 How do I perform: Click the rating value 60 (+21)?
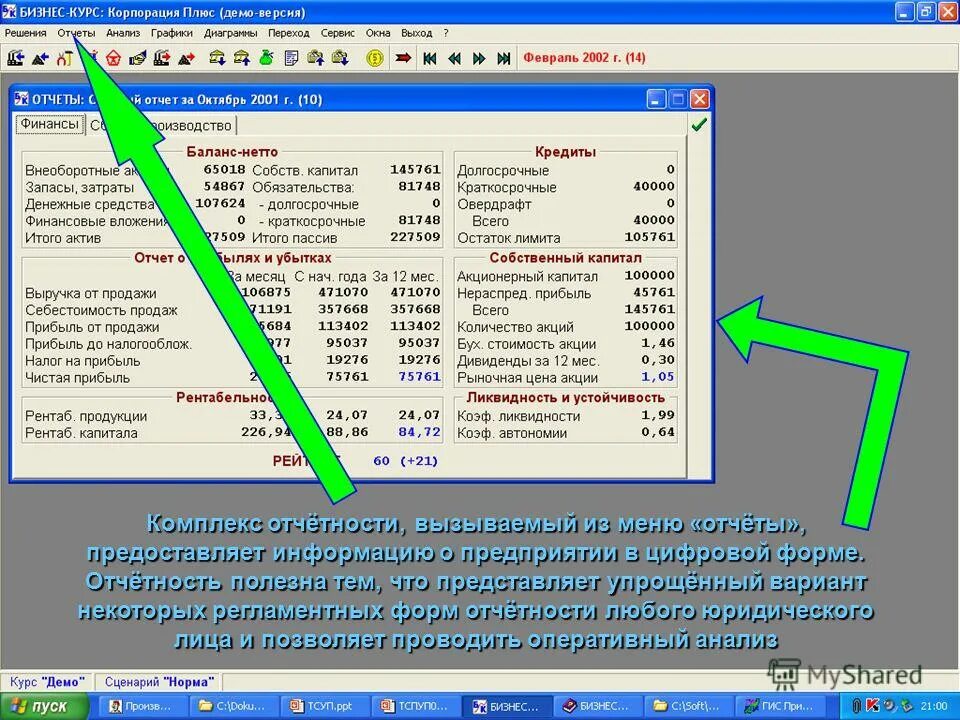(405, 461)
